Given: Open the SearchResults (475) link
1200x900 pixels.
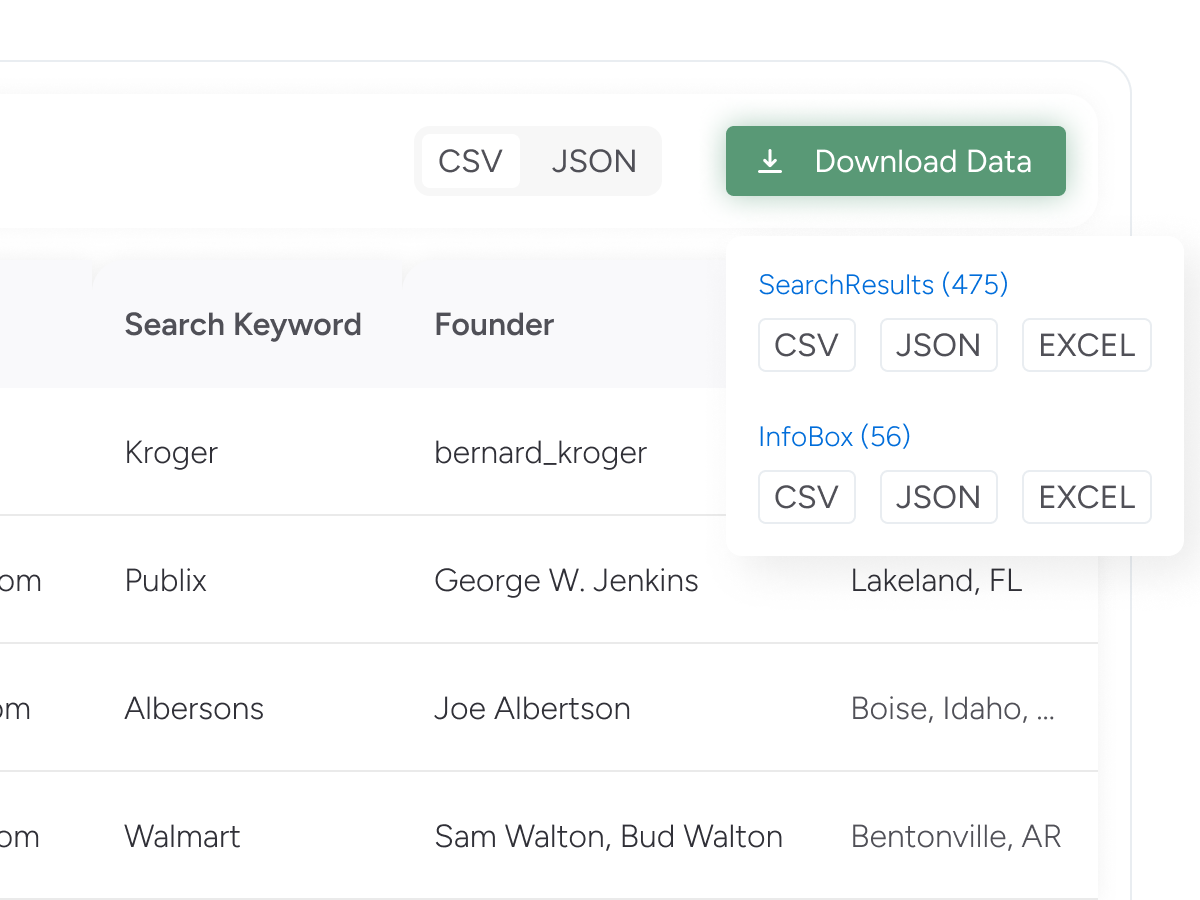Looking at the screenshot, I should tap(883, 285).
